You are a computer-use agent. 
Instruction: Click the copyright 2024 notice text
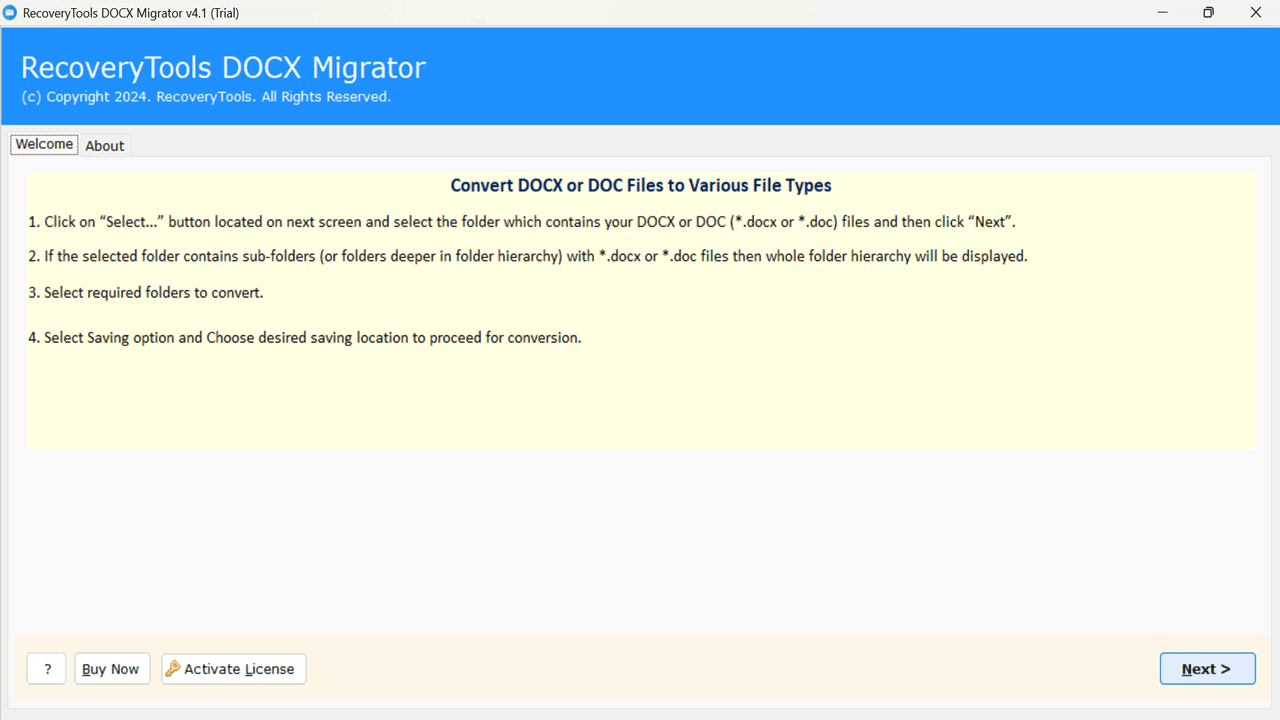coord(206,97)
